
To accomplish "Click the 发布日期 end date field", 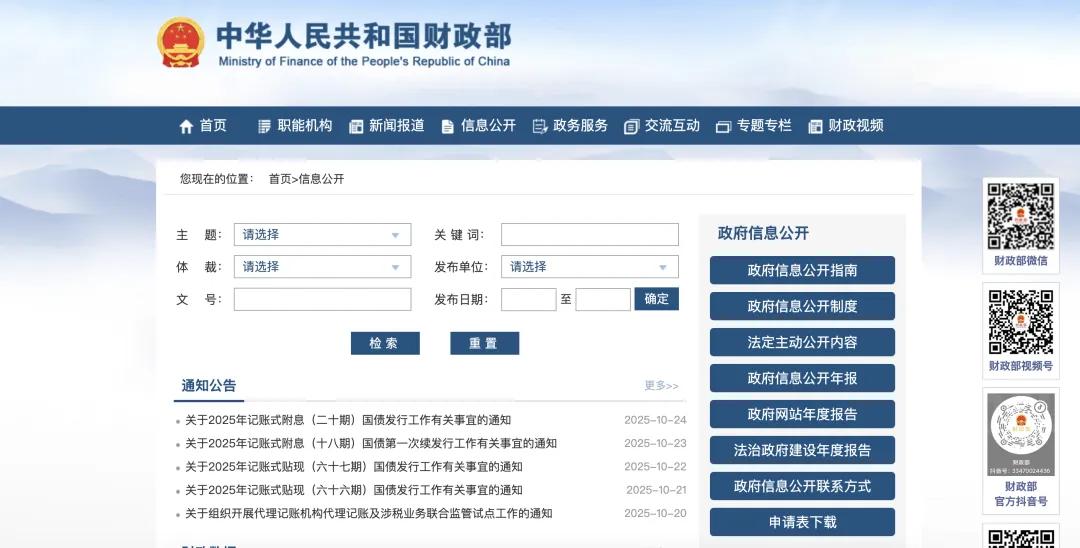I will 603,299.
